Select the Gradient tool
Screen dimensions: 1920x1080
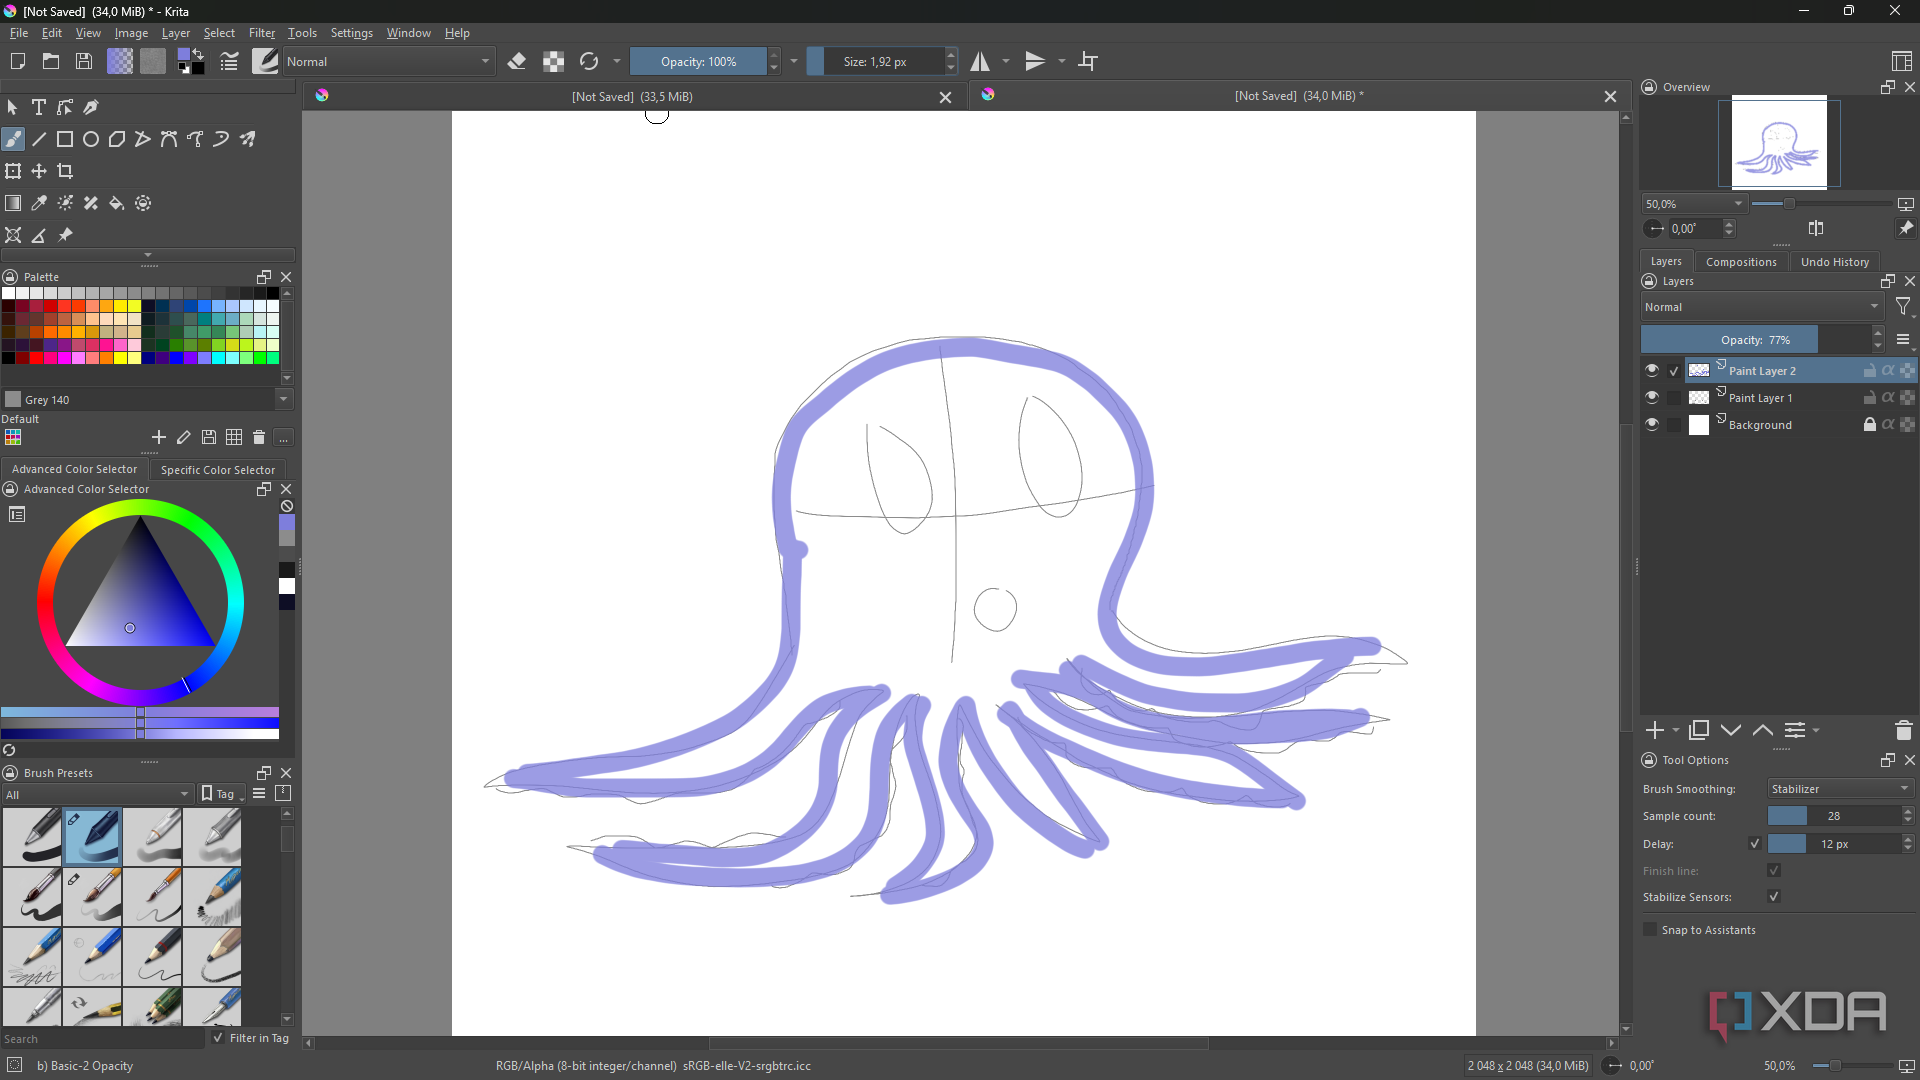coord(13,204)
